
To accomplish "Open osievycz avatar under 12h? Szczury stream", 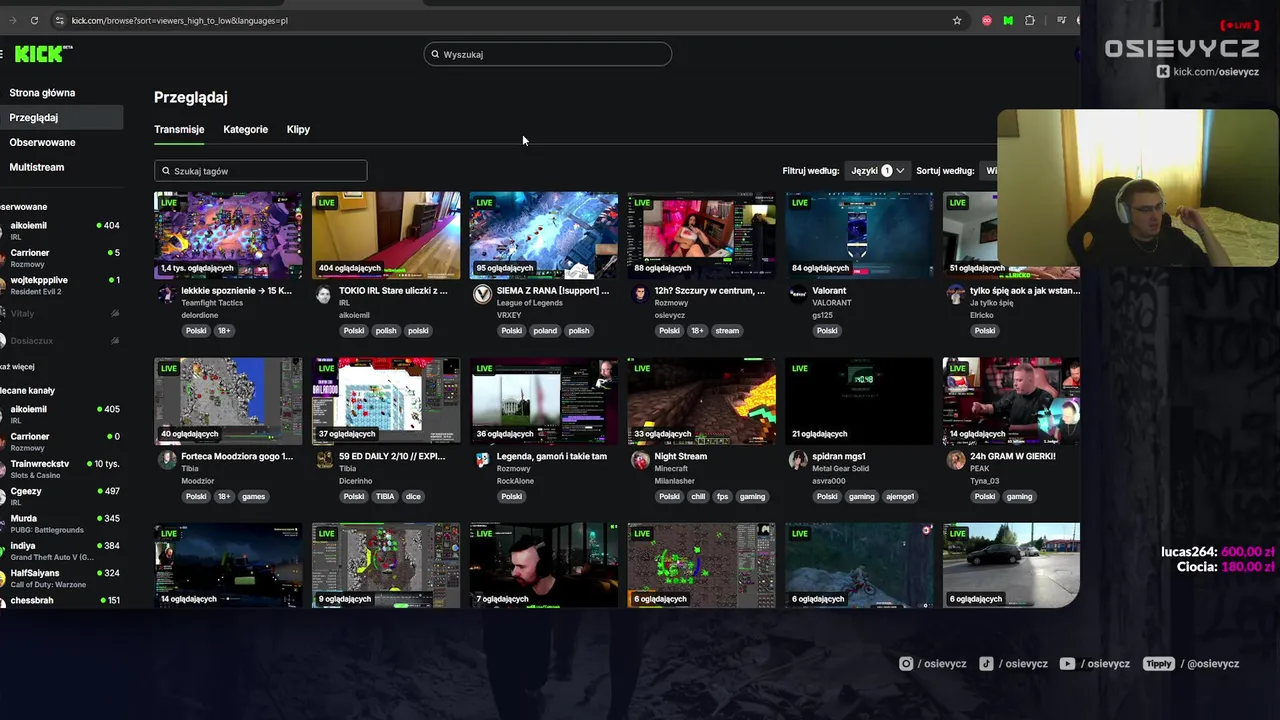I will [x=640, y=294].
